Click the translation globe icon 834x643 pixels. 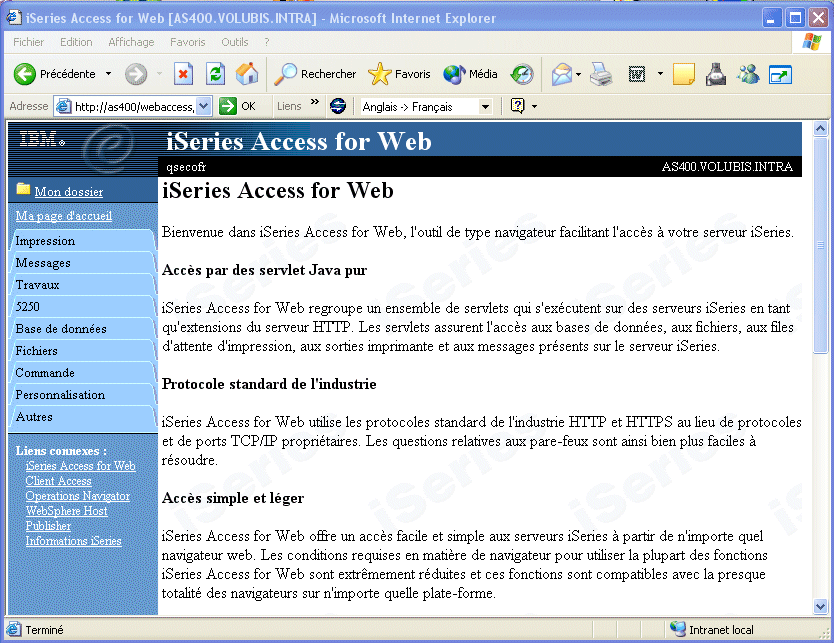point(338,106)
